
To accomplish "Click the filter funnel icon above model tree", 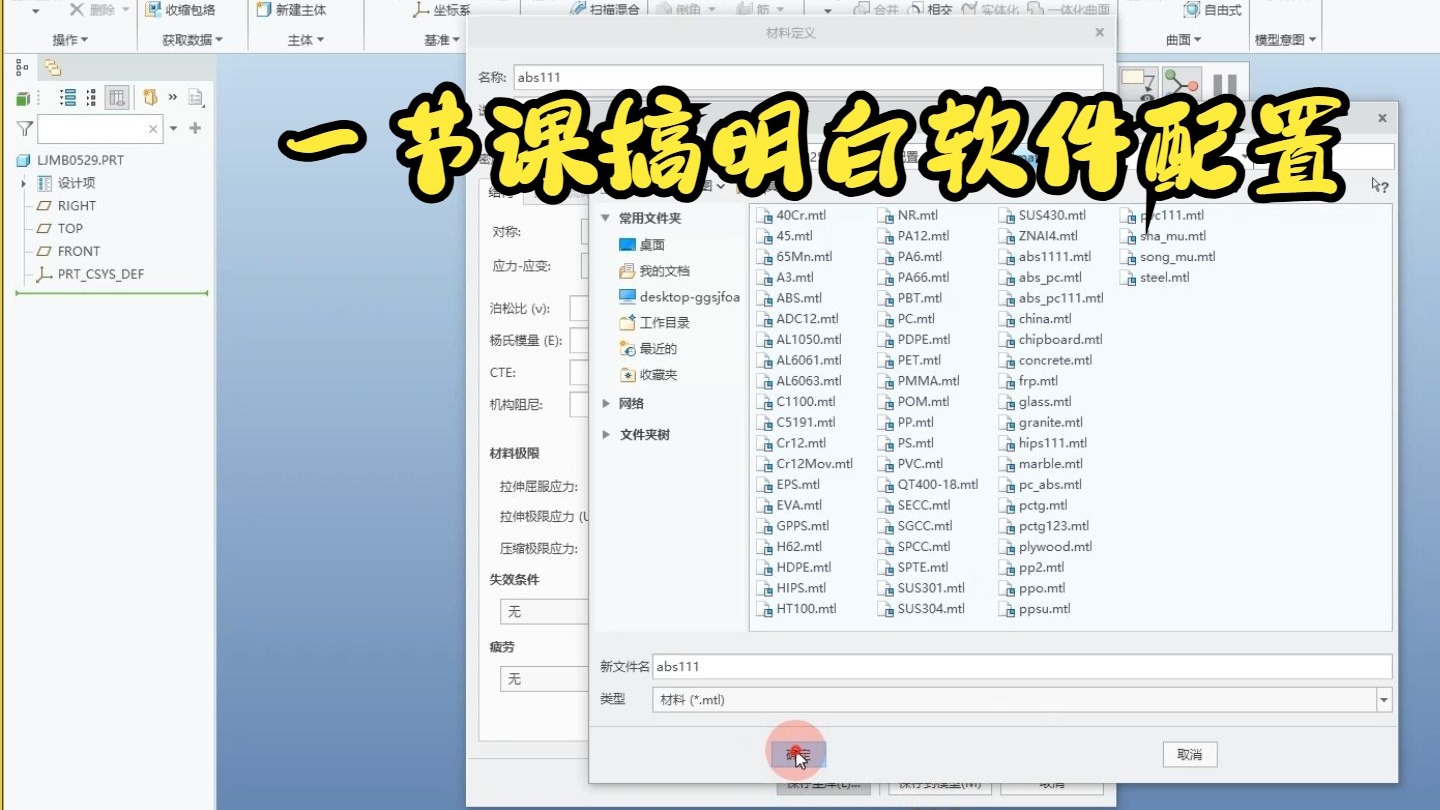I will [22, 128].
